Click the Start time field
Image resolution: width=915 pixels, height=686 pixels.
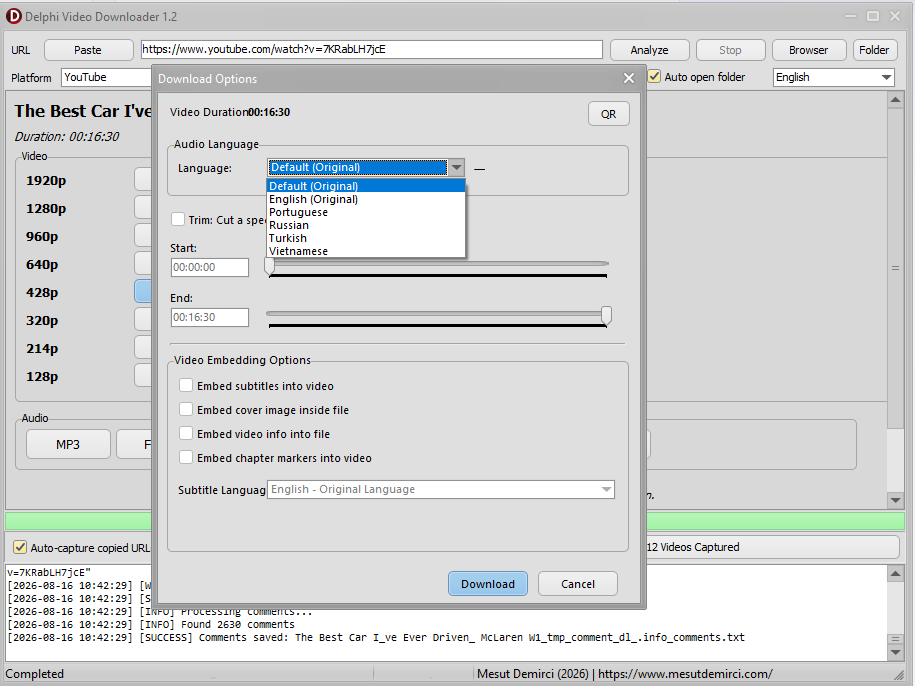[209, 267]
